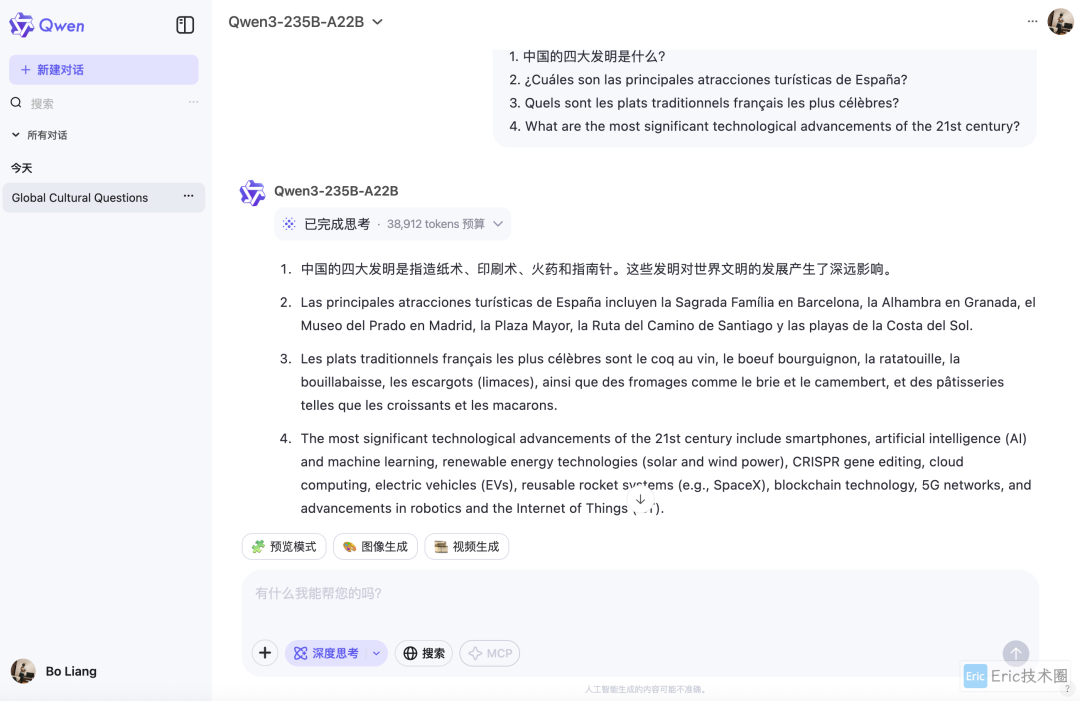Select 视频生成 video generation chip

click(x=467, y=546)
